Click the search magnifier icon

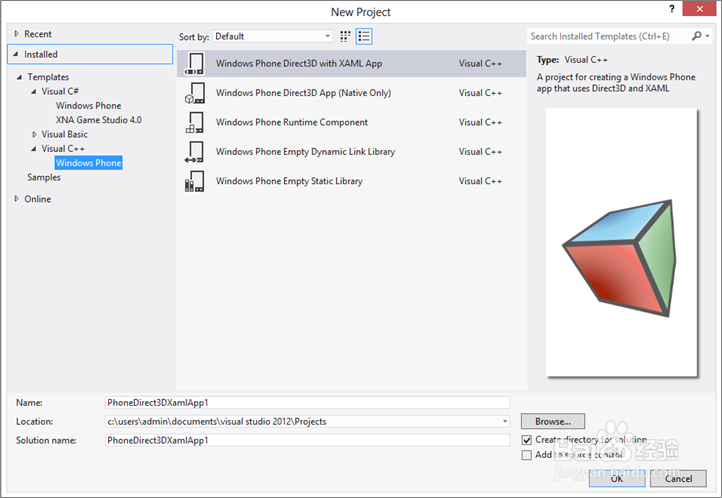[697, 36]
